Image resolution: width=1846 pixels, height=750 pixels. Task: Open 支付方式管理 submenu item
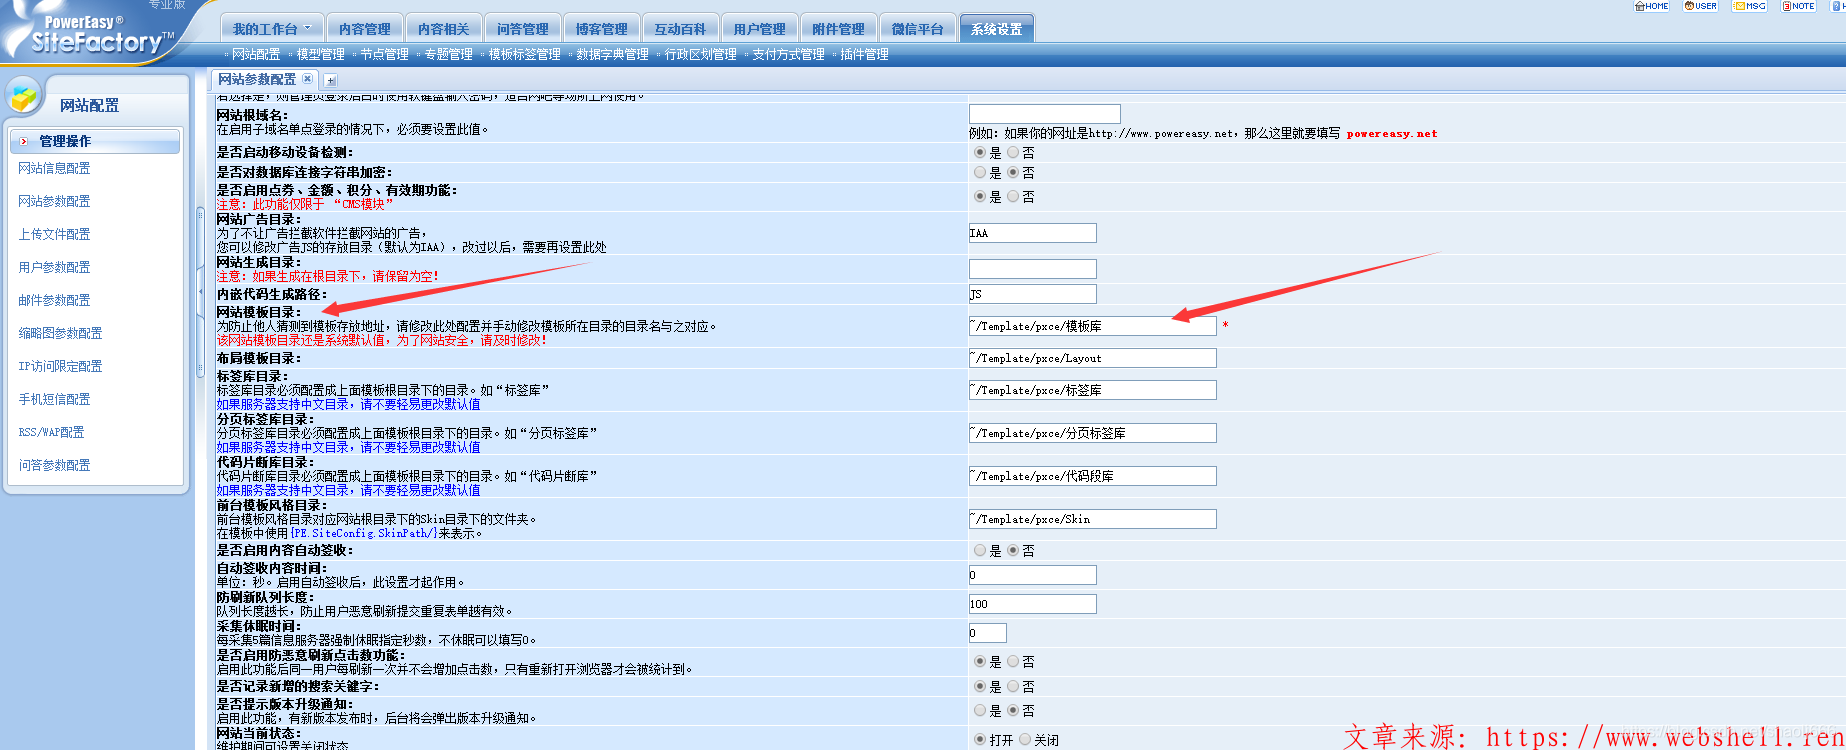tap(788, 54)
